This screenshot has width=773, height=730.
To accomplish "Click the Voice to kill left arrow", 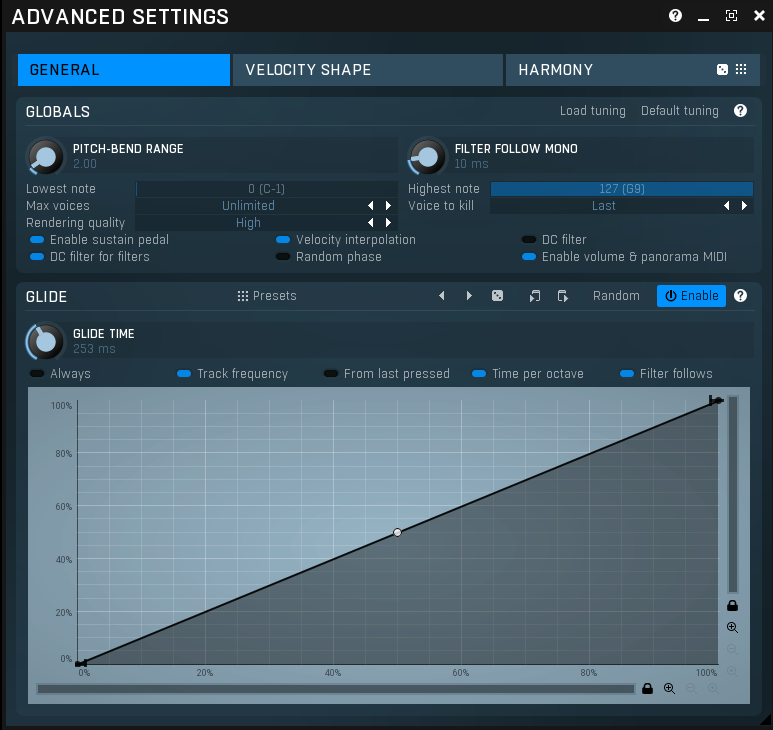I will coord(727,206).
